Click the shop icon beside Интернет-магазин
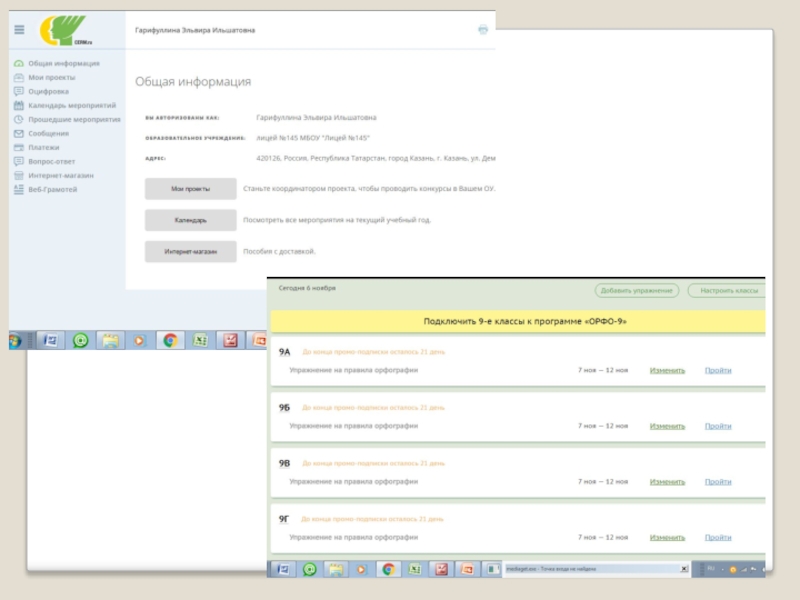 tap(19, 176)
